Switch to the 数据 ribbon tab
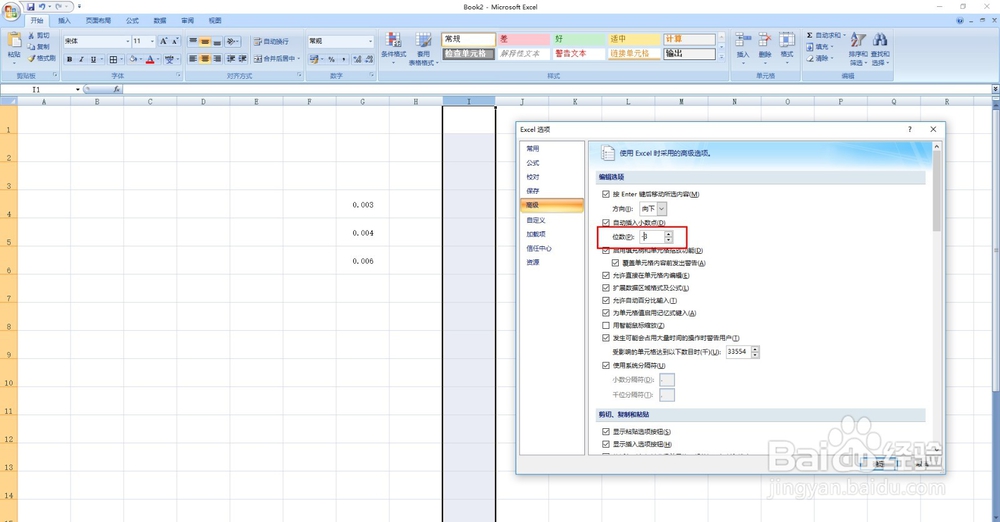1000x522 pixels. tap(160, 20)
